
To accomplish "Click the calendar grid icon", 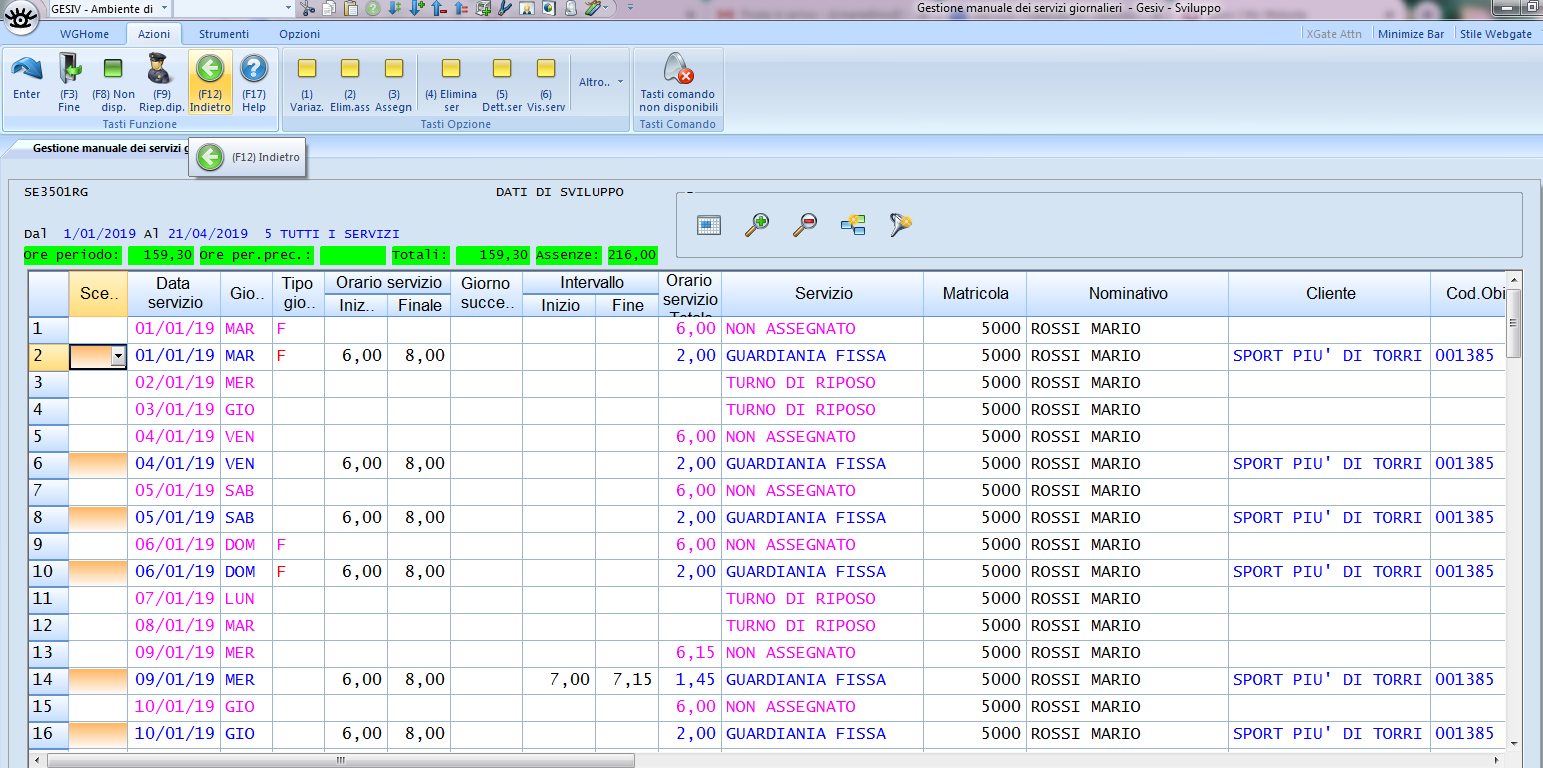I will [x=709, y=224].
